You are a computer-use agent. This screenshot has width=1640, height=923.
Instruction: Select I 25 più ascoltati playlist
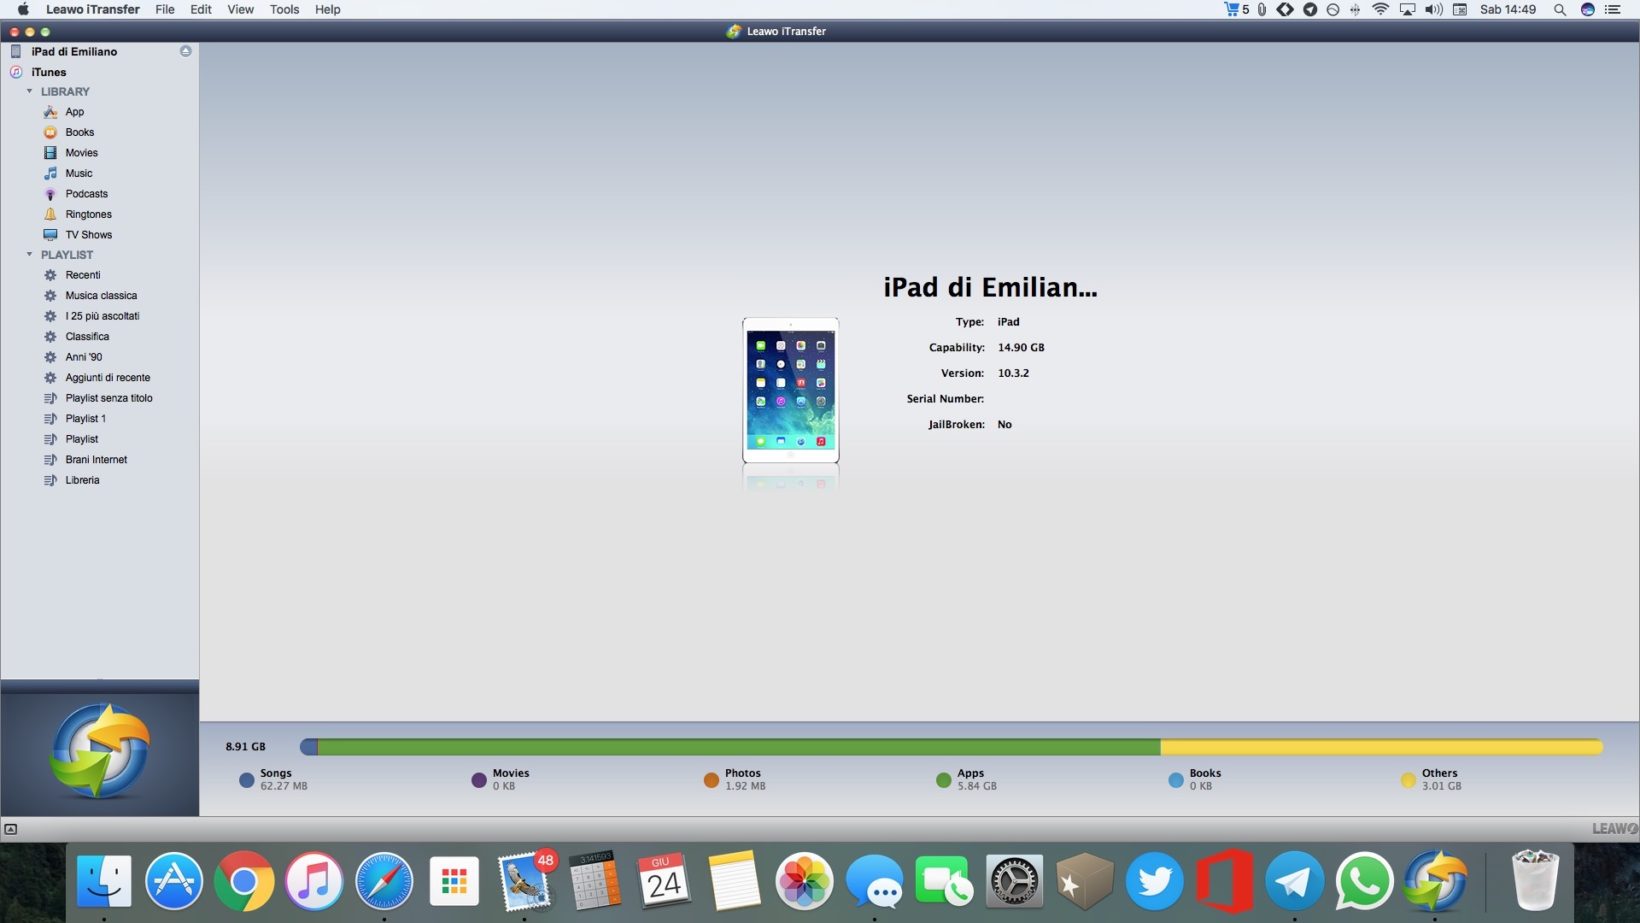pyautogui.click(x=102, y=316)
